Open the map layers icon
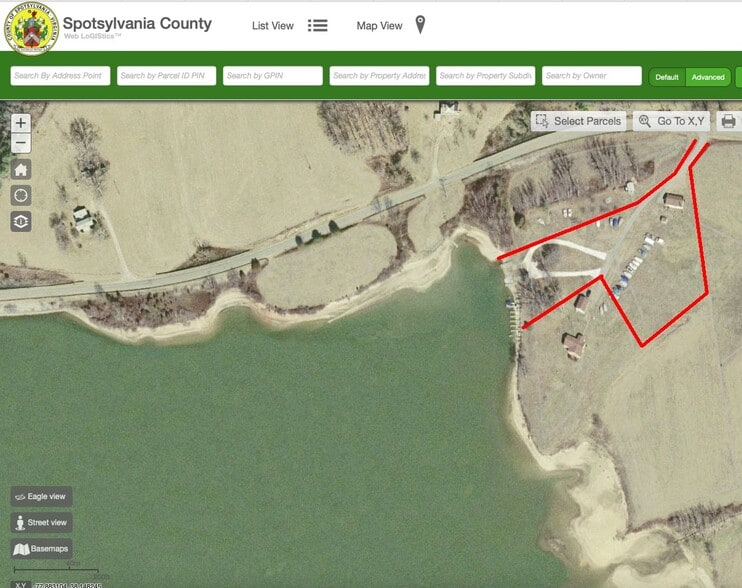742x588 pixels. (21, 221)
